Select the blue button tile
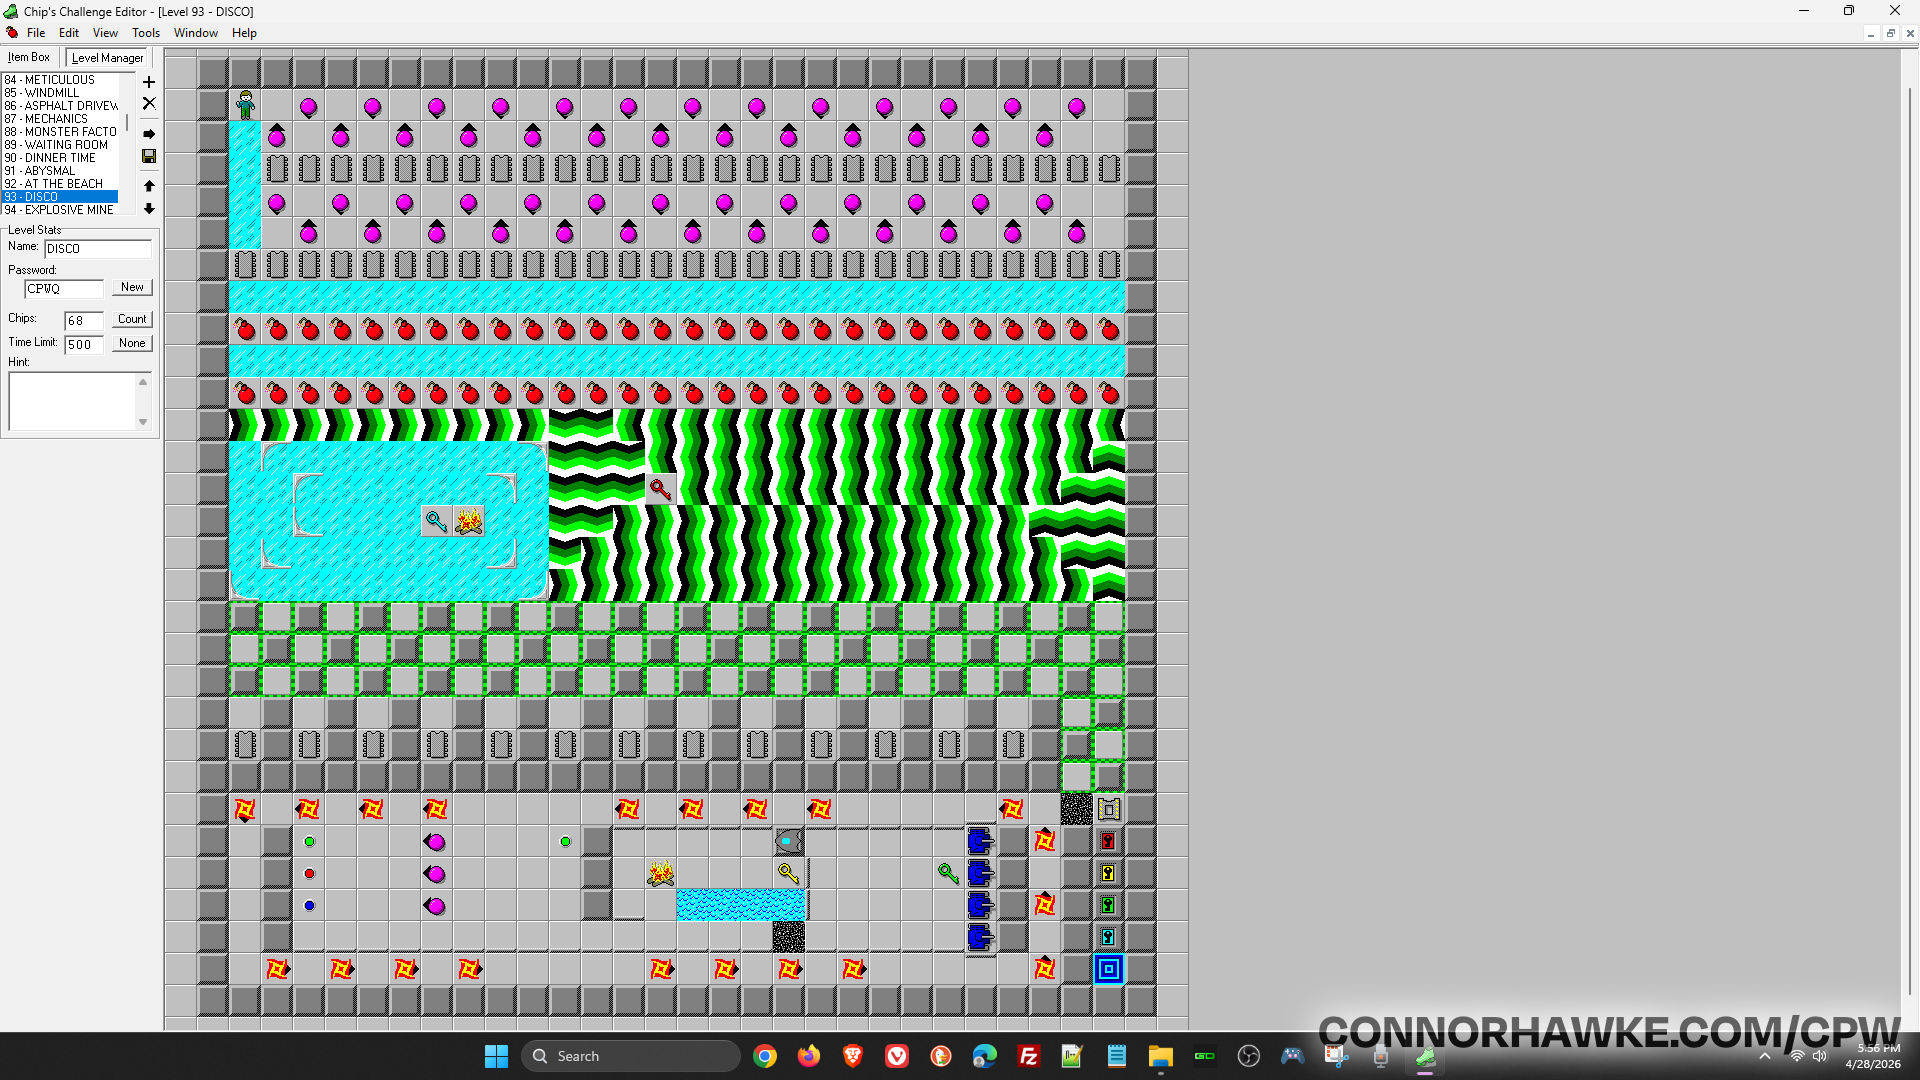This screenshot has width=1920, height=1080. coord(309,905)
